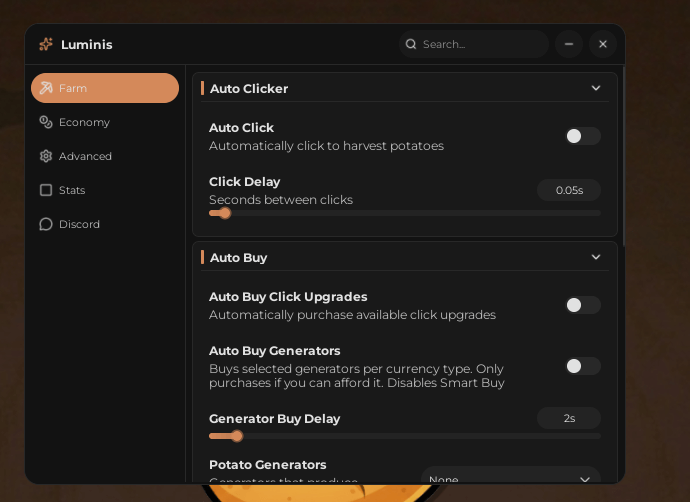The height and width of the screenshot is (502, 690).
Task: Switch to the Economy tab
Action: click(105, 122)
